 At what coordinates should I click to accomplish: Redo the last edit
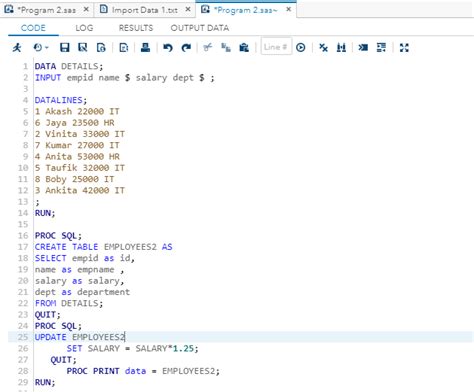186,48
